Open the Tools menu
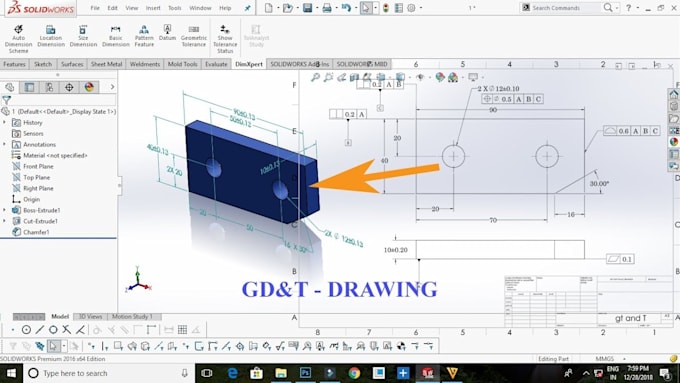The height and width of the screenshot is (383, 680). 175,8
